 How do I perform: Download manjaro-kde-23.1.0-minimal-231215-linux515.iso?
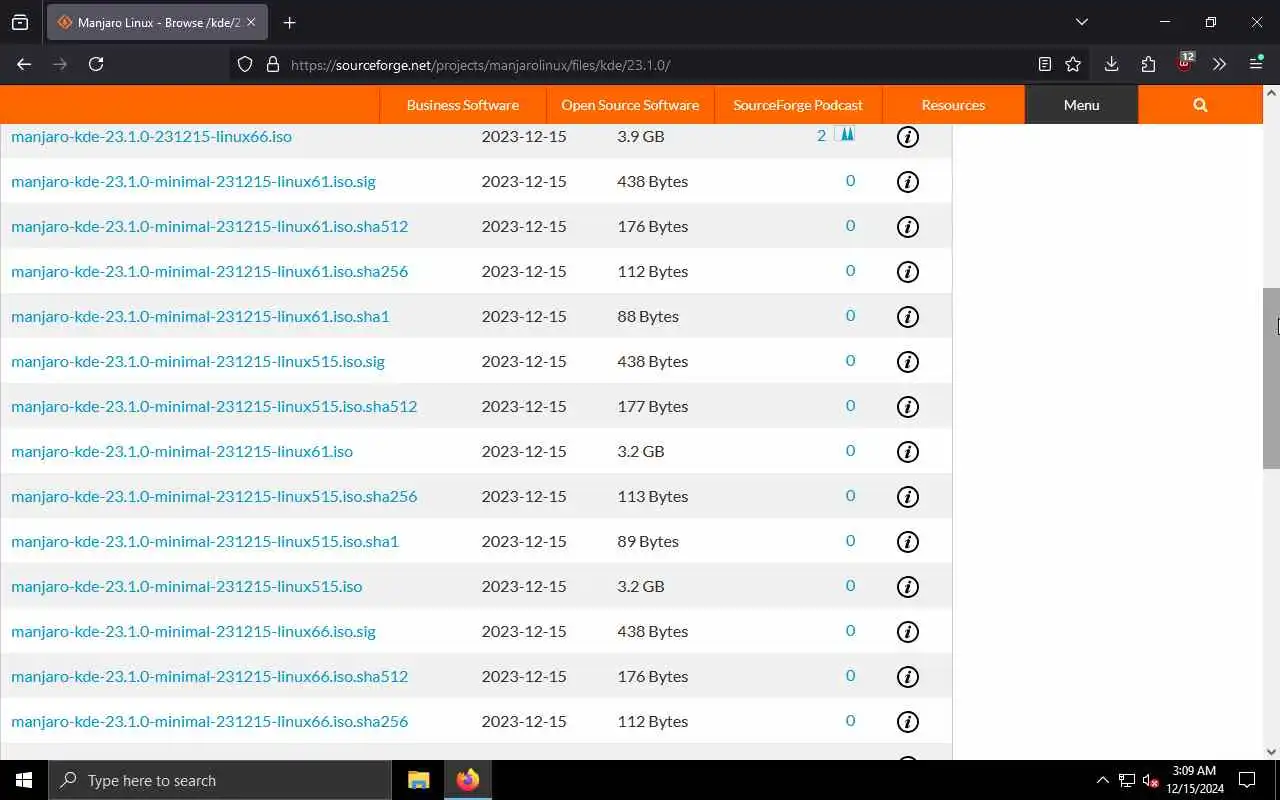pos(186,586)
